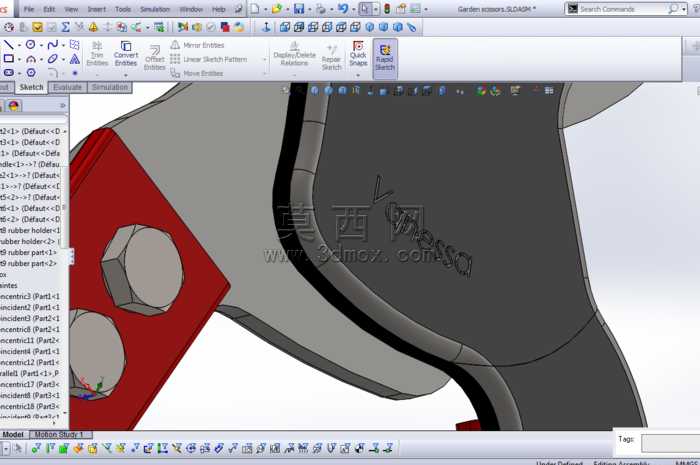Expand the Convert Entities dropdown arrow

(x=126, y=75)
